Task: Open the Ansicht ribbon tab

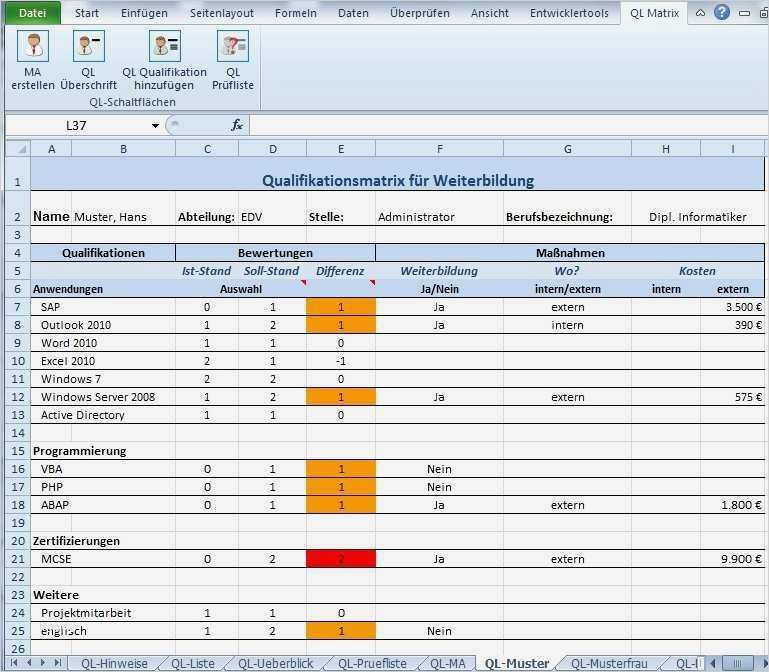Action: (x=489, y=13)
